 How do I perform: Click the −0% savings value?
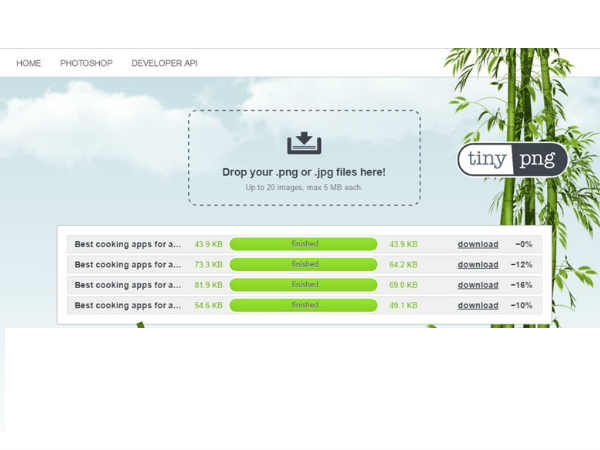[523, 244]
